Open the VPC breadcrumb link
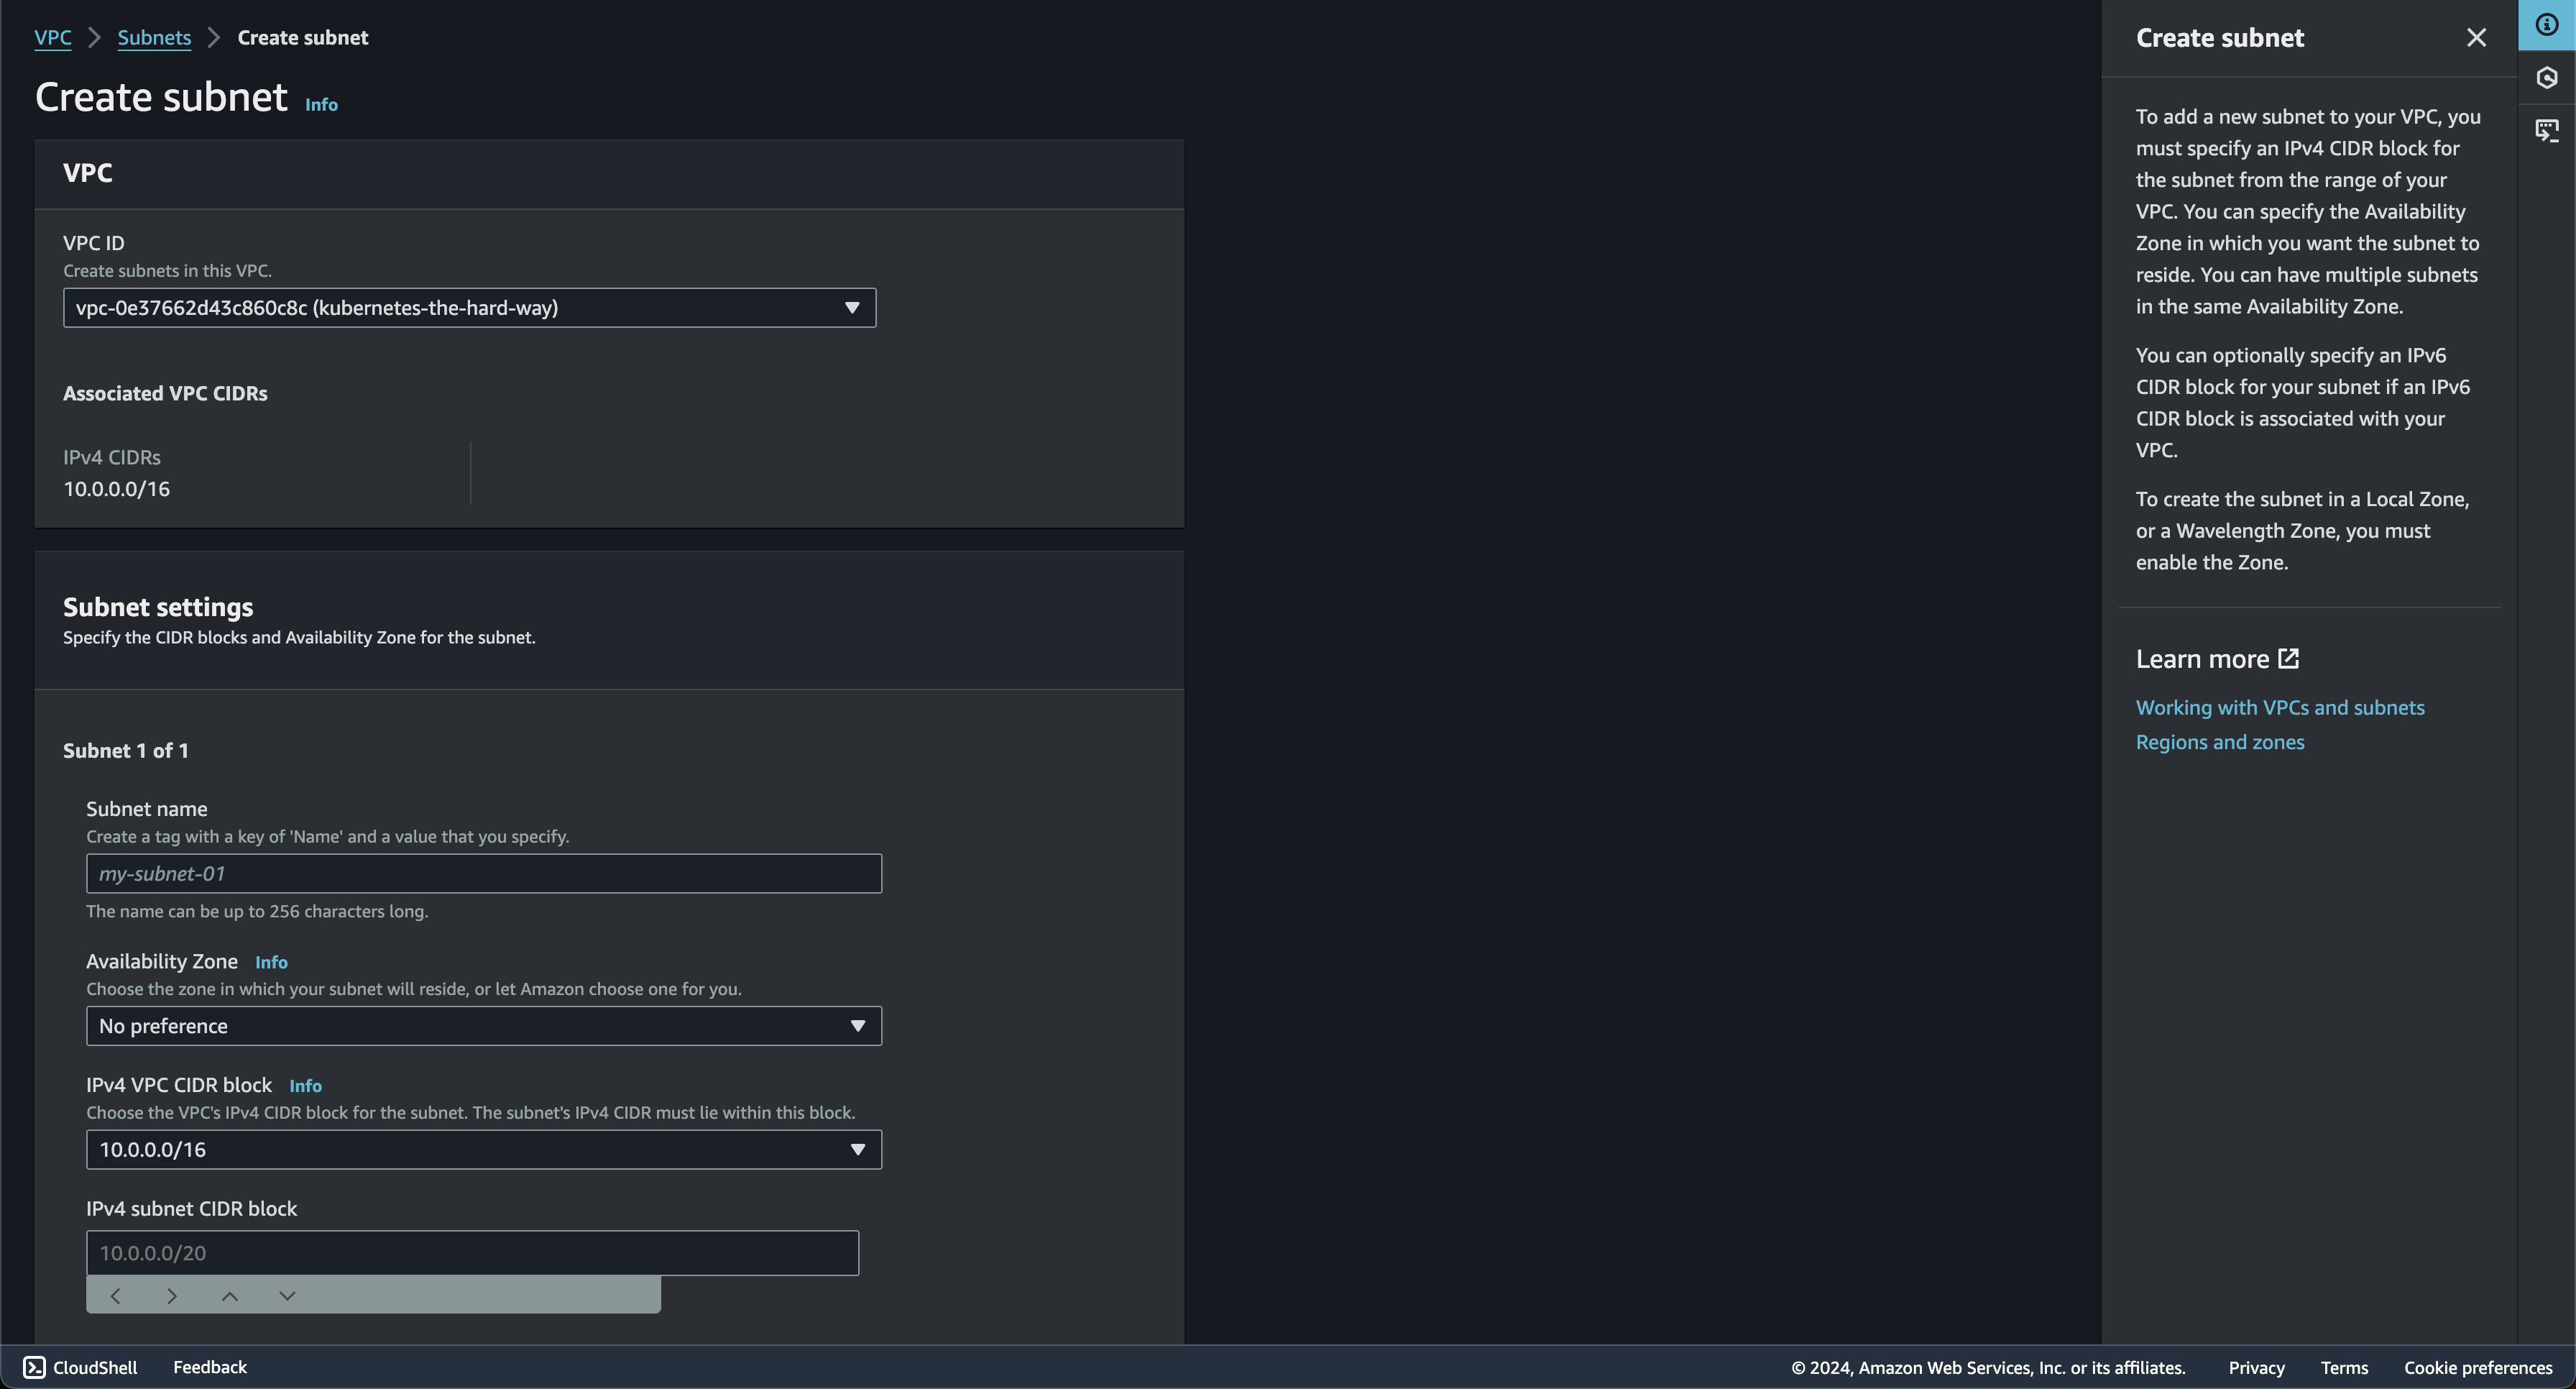2576x1389 pixels. 53,38
